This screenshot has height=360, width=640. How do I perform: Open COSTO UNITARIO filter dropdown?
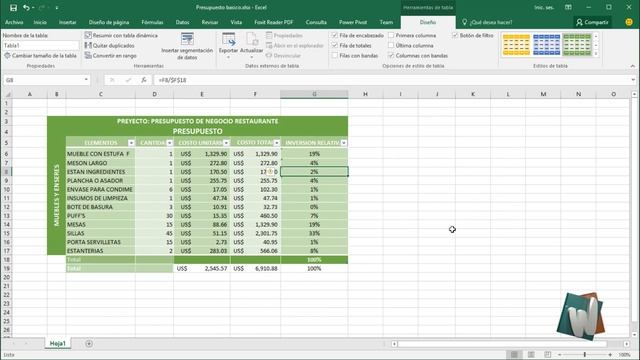click(x=226, y=143)
